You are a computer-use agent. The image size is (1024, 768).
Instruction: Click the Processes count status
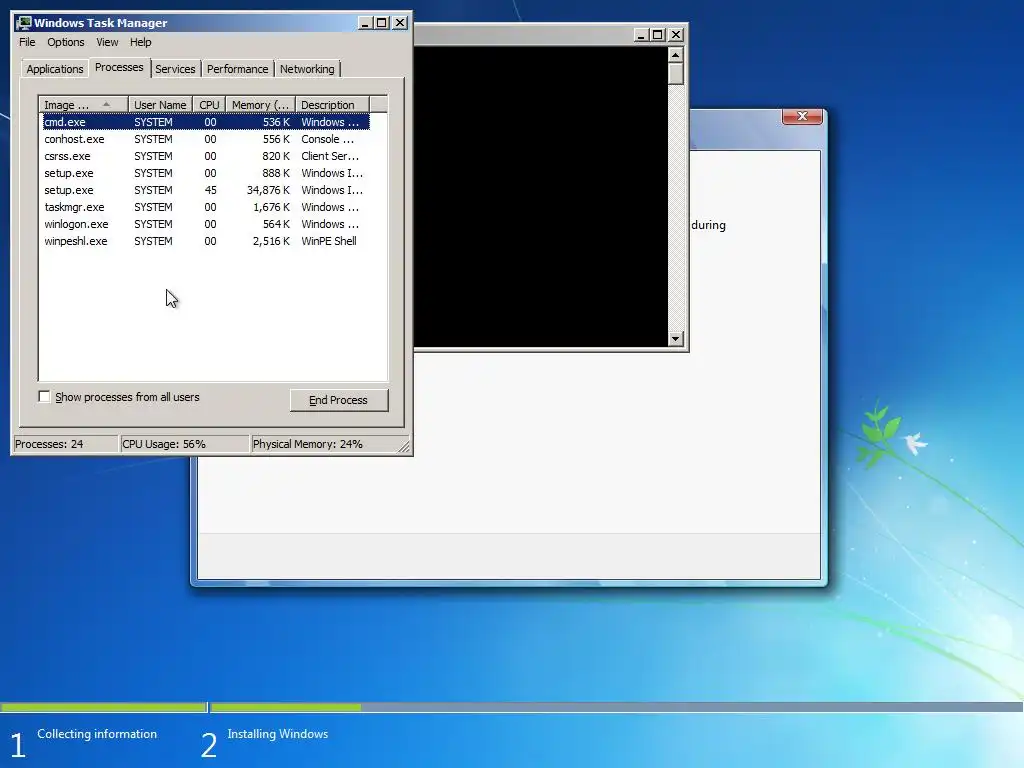49,444
